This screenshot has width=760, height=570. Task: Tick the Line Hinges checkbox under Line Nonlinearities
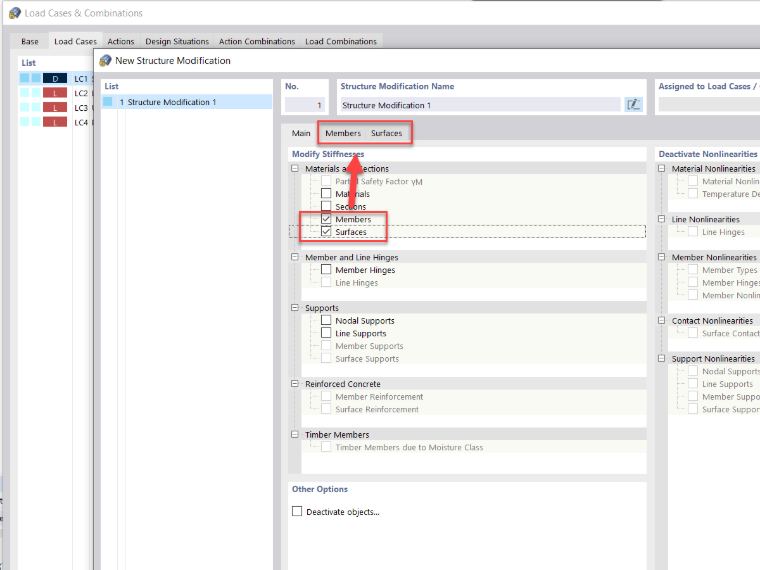coord(693,232)
